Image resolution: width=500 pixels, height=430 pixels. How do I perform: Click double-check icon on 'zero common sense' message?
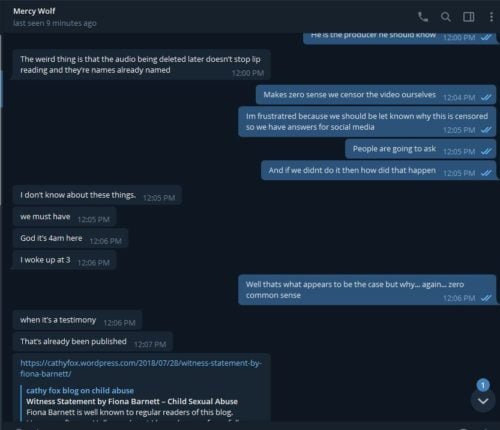[x=486, y=298]
